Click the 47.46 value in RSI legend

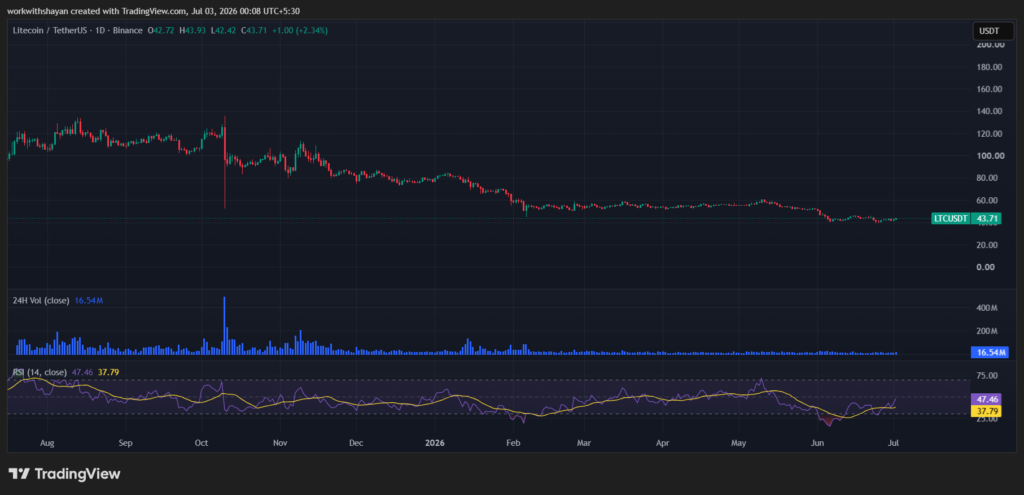[x=82, y=372]
